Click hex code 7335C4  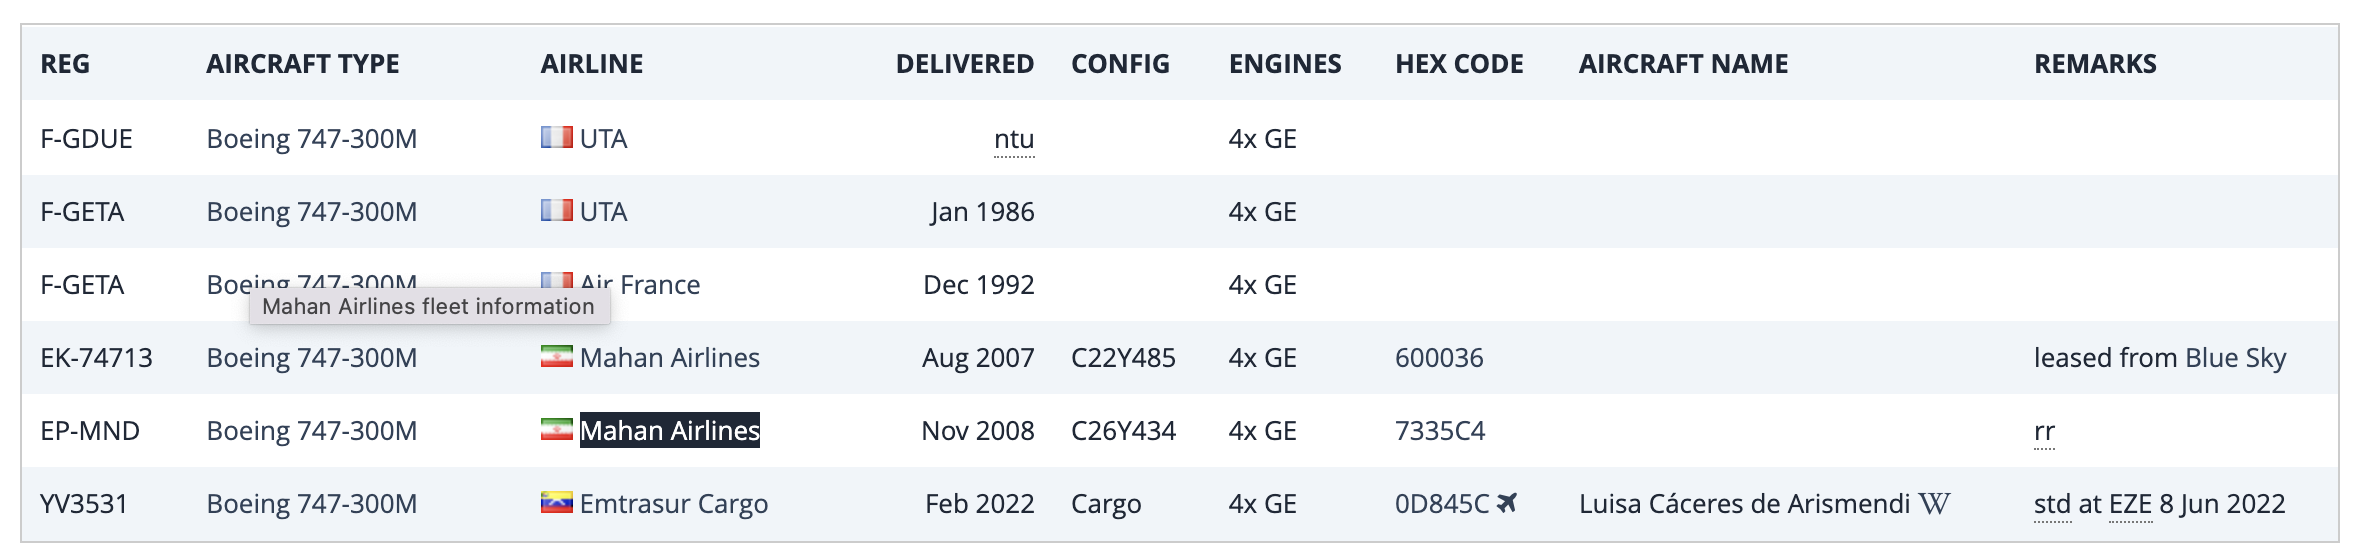coord(1440,431)
